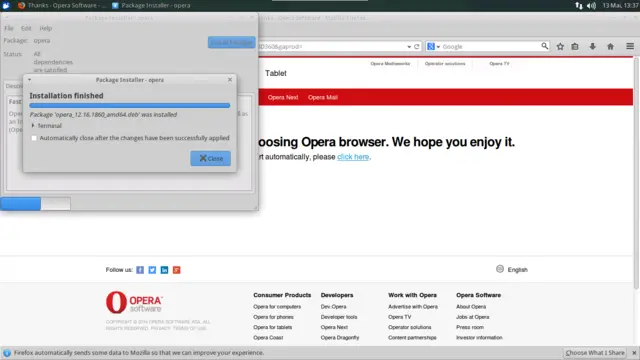Select the Tablet tab
Screen dimensions: 640x360
tap(276, 73)
